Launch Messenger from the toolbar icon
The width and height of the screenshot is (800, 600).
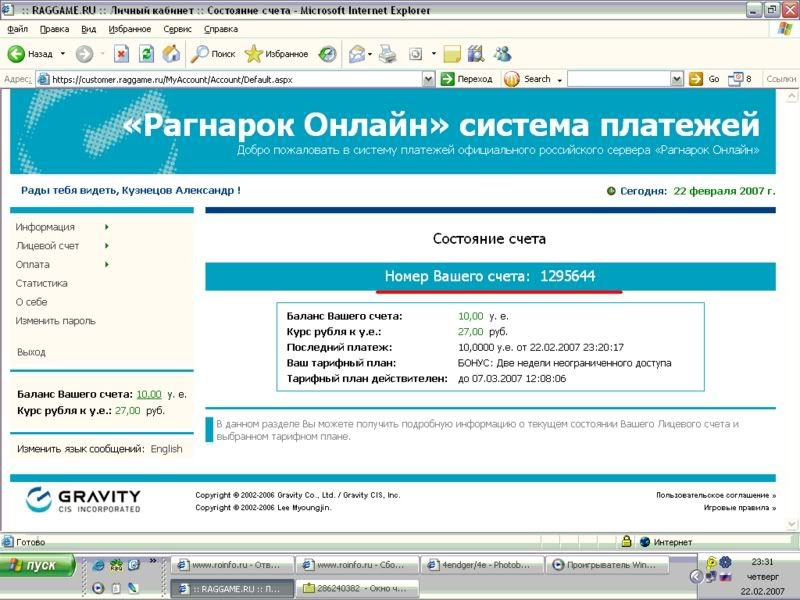[503, 54]
